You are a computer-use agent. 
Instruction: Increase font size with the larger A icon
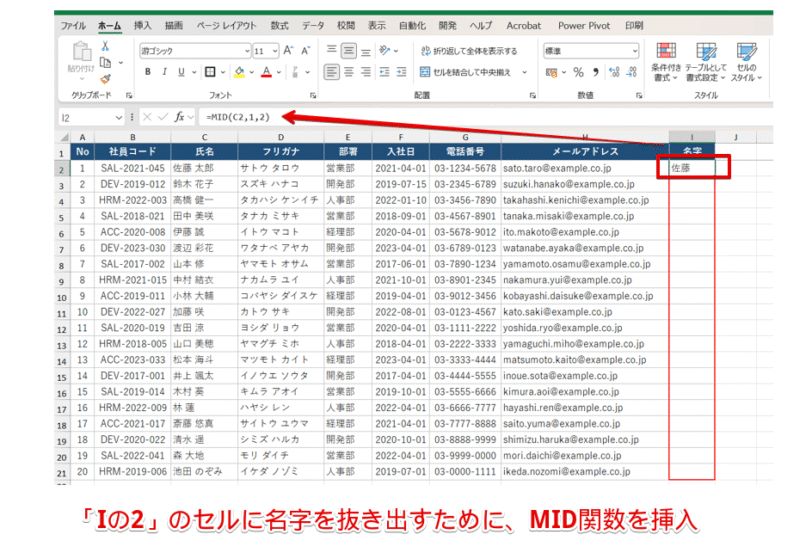point(288,50)
